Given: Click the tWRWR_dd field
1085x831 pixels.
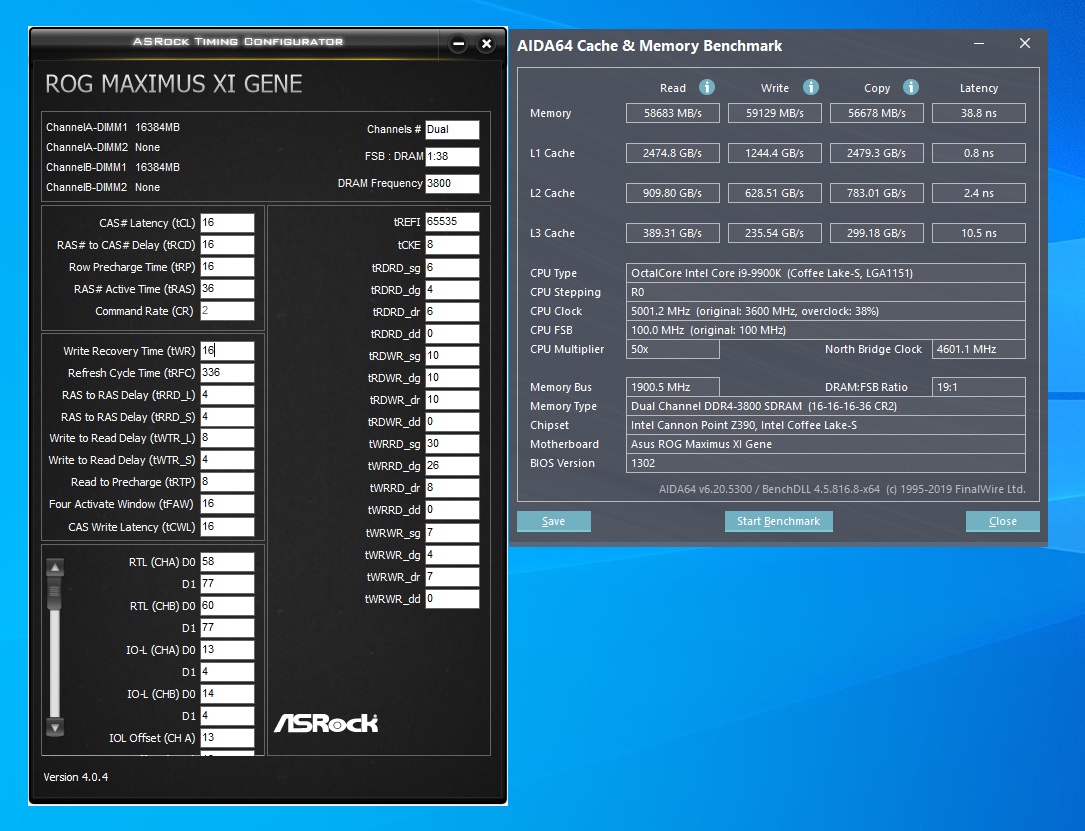Looking at the screenshot, I should [x=452, y=599].
